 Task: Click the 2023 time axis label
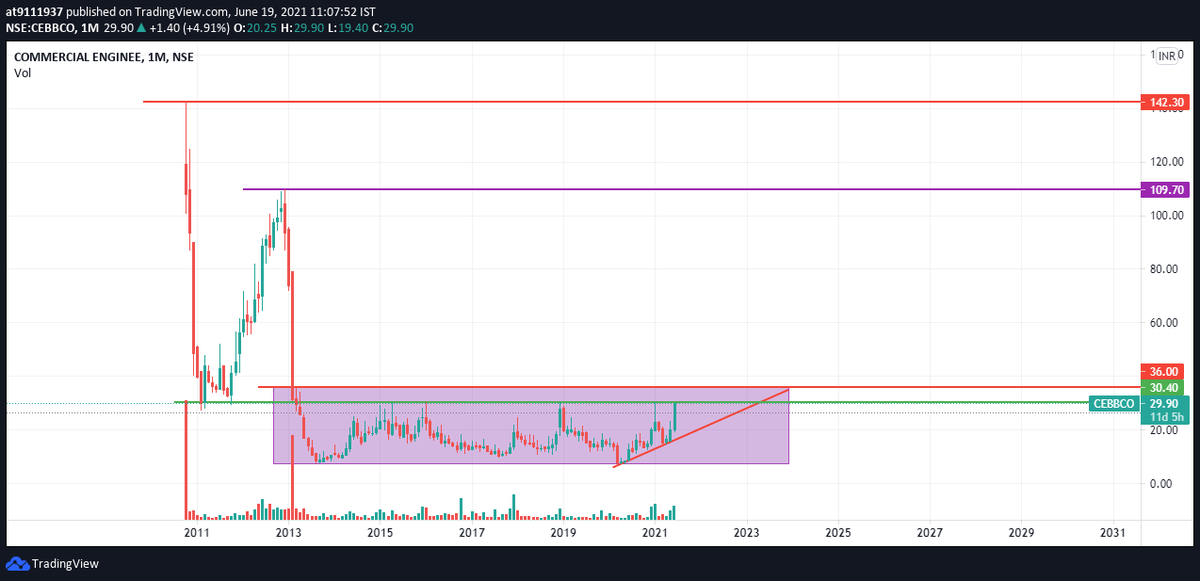[746, 533]
